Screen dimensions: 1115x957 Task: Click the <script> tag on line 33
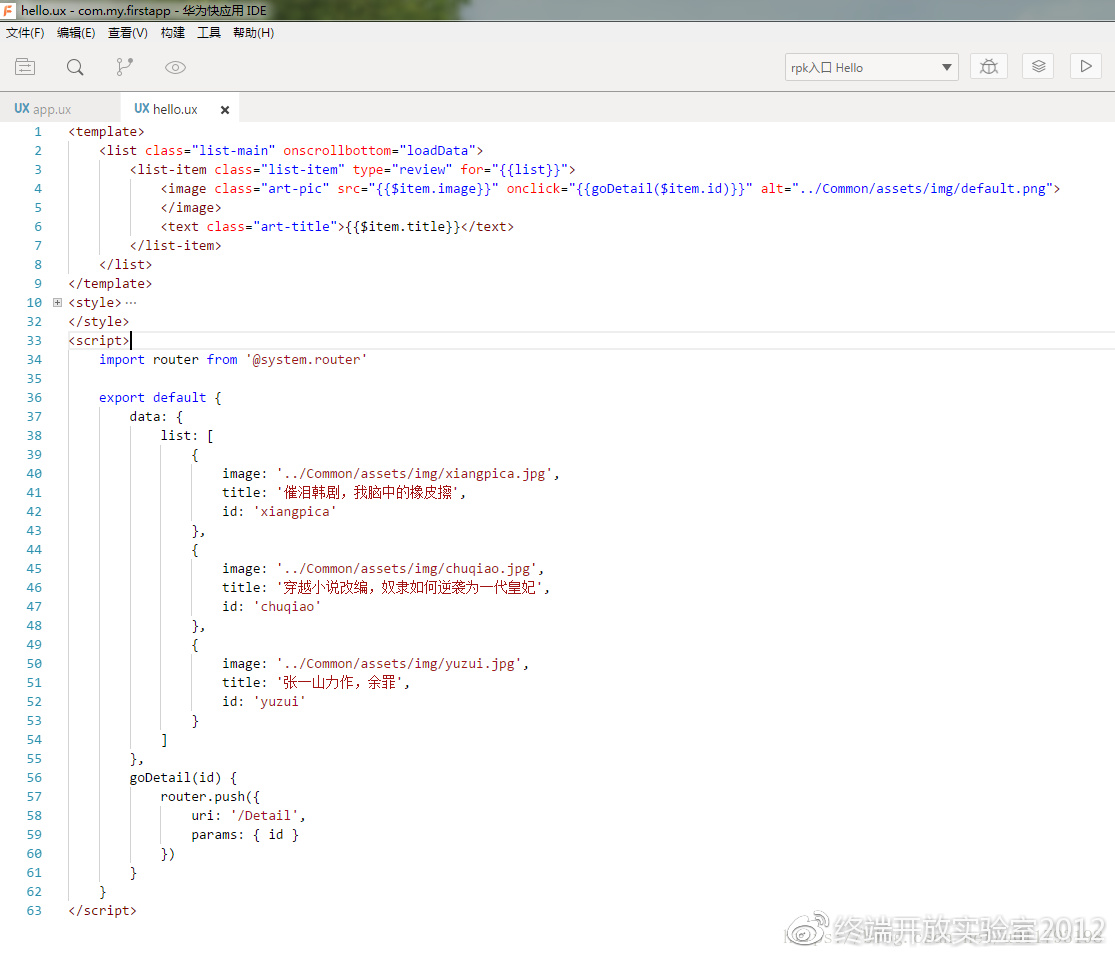99,341
